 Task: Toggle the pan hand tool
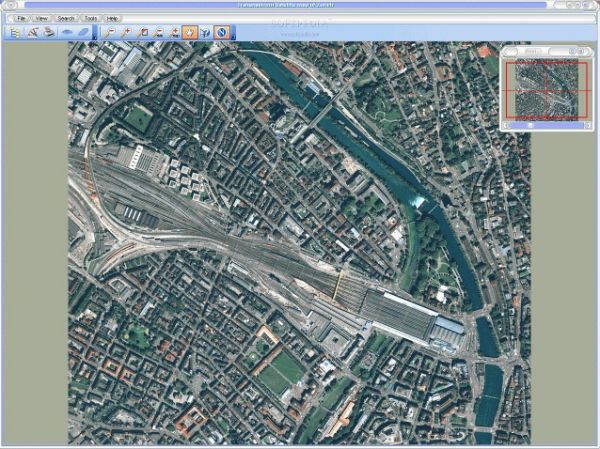click(x=189, y=33)
